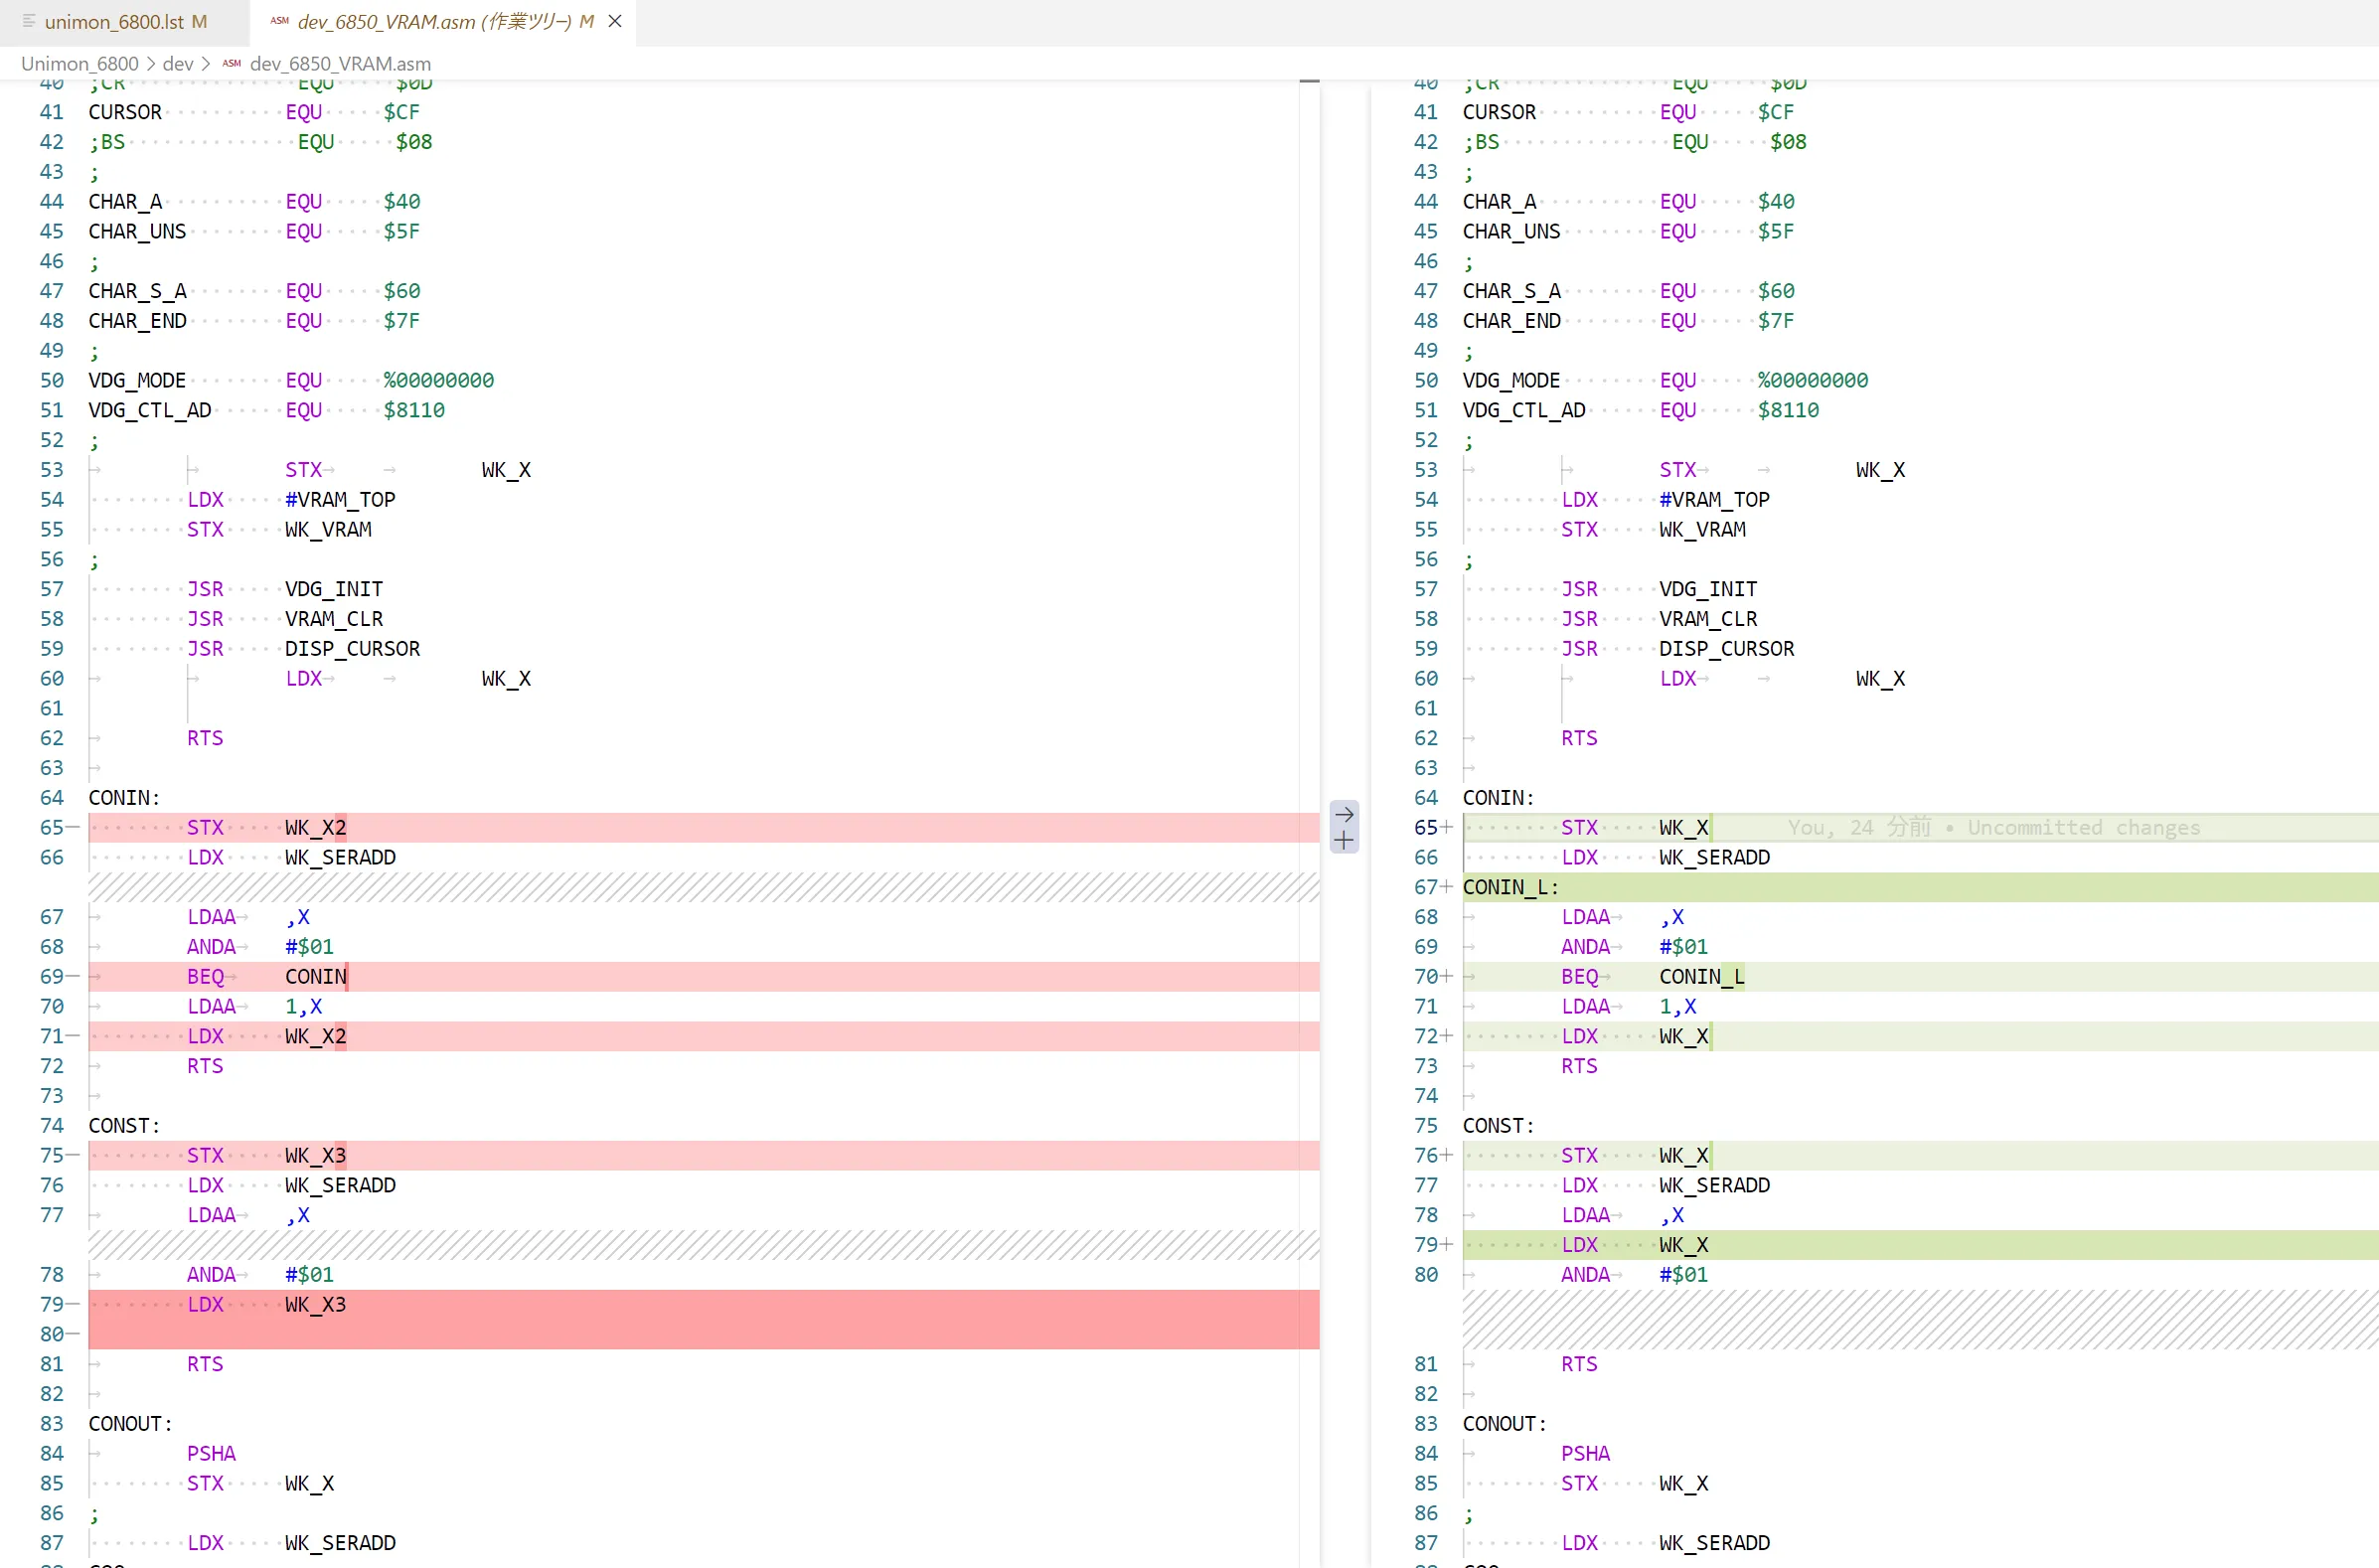Open the Unimon_6800 breadcrumb folder
Screen dimensions: 2379x1568
pos(80,64)
